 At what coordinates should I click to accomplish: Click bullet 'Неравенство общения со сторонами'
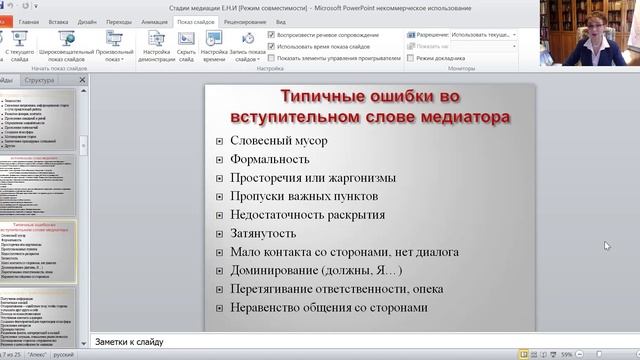click(329, 307)
